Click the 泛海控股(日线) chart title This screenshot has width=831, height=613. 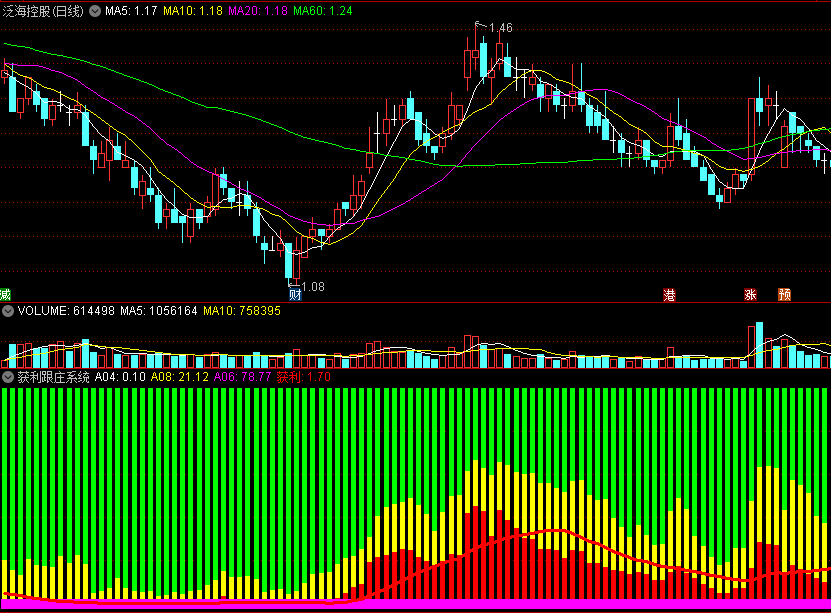point(43,11)
